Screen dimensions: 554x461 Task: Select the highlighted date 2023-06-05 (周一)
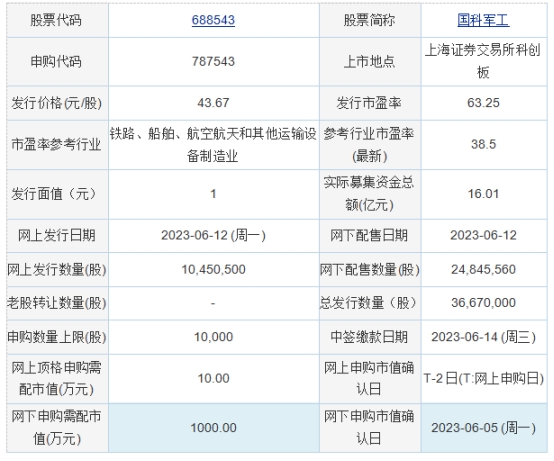pos(483,428)
